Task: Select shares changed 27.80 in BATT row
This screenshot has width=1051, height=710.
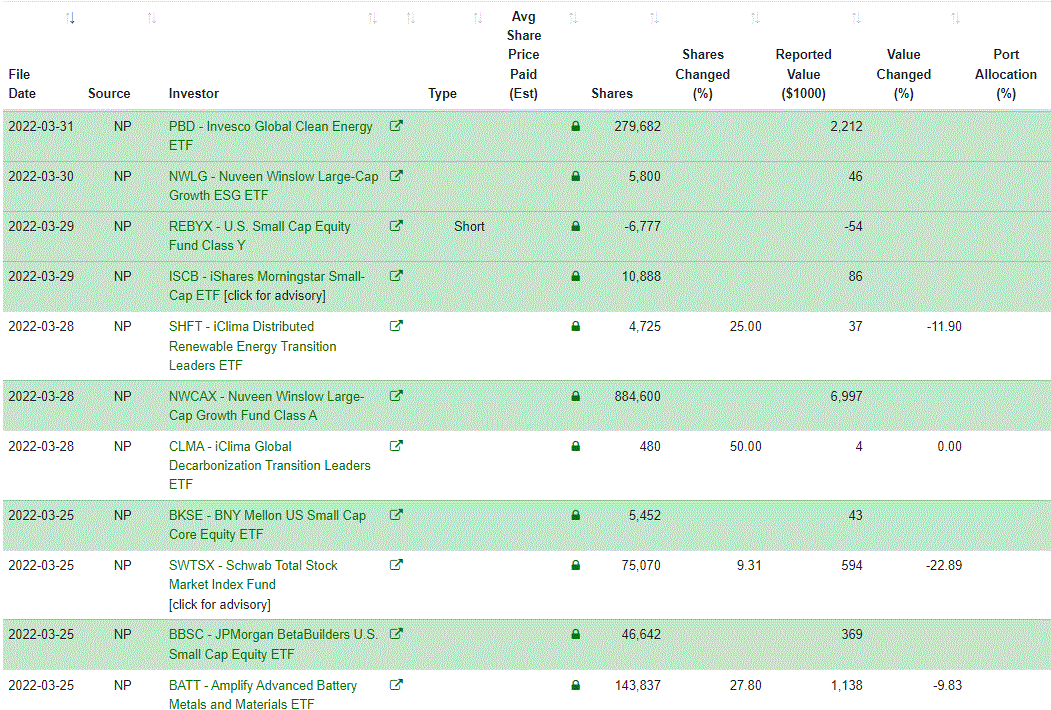Action: click(745, 685)
